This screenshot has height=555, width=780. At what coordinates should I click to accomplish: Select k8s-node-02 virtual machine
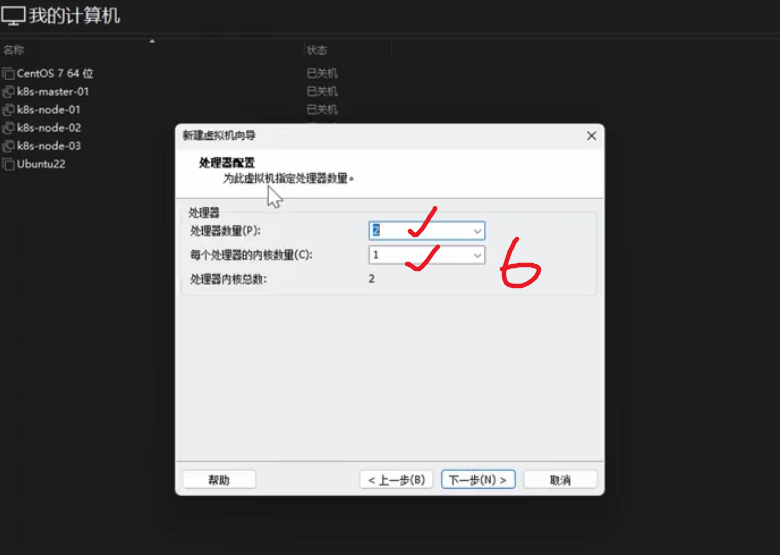coord(49,128)
